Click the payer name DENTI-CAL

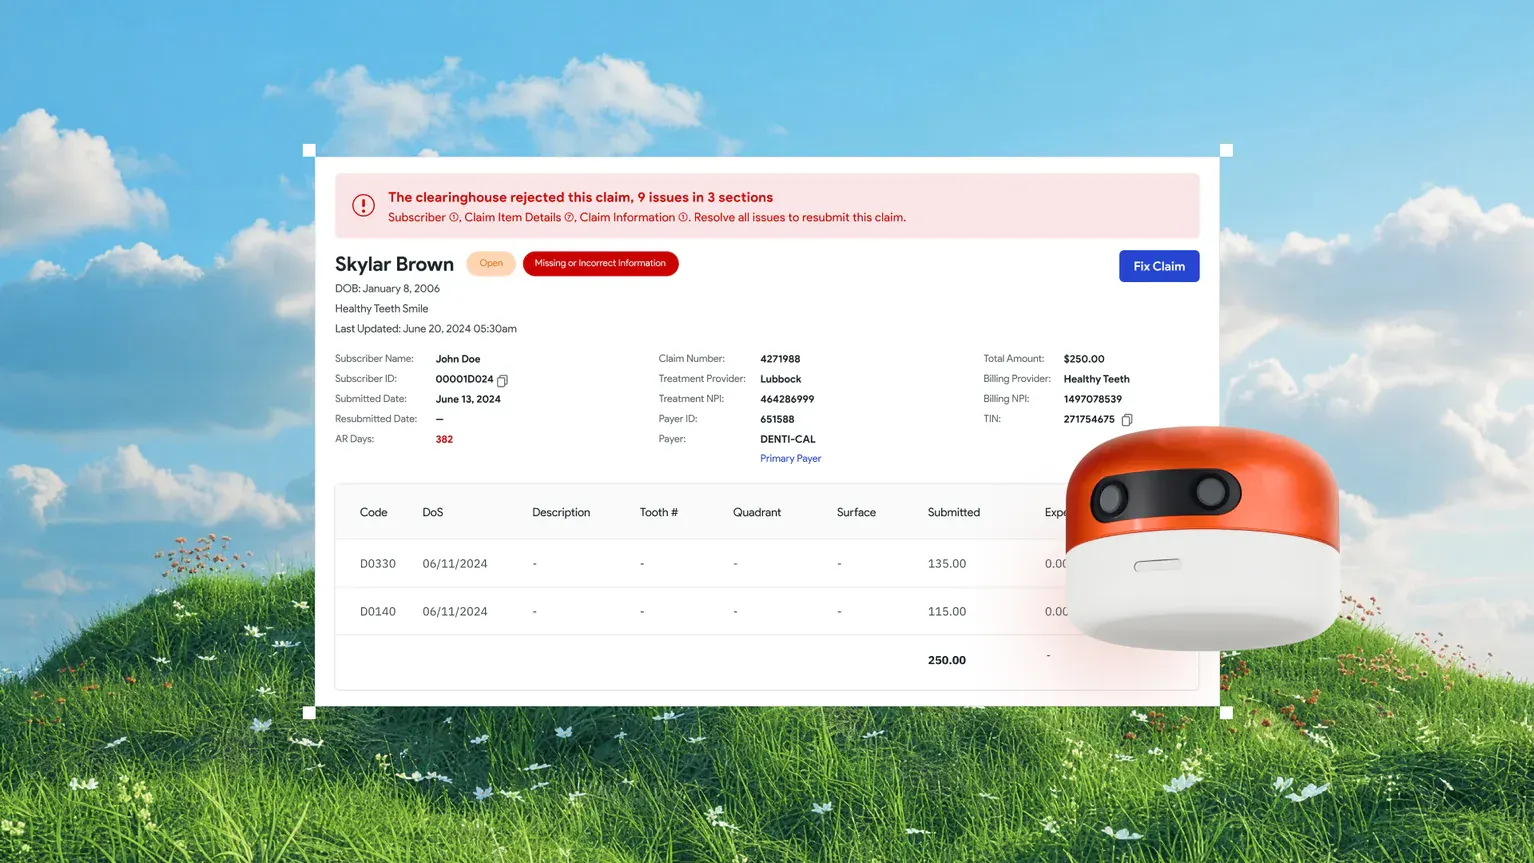(x=788, y=439)
